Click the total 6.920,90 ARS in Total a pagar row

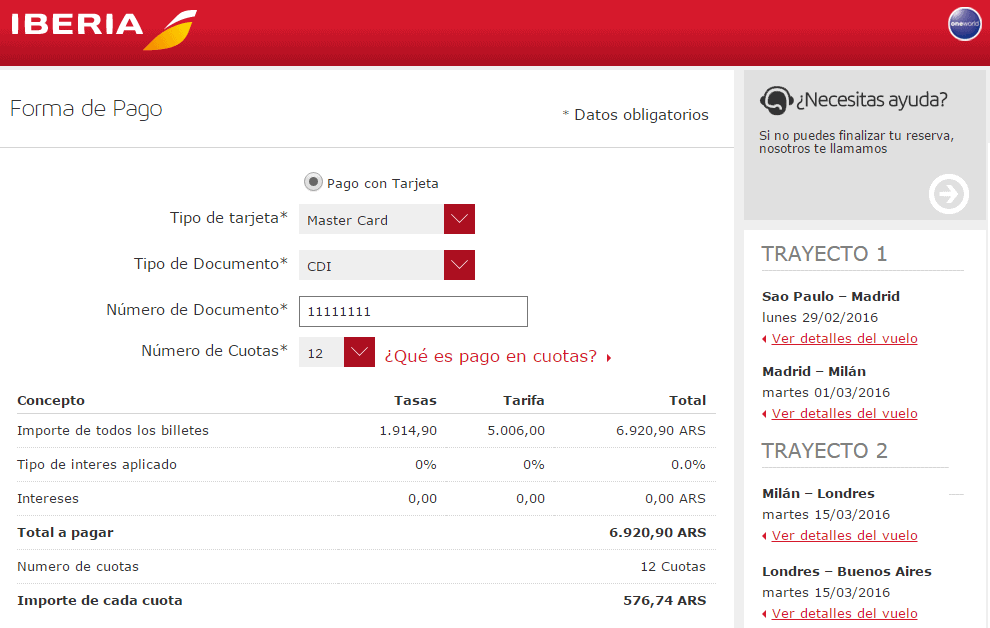[657, 532]
